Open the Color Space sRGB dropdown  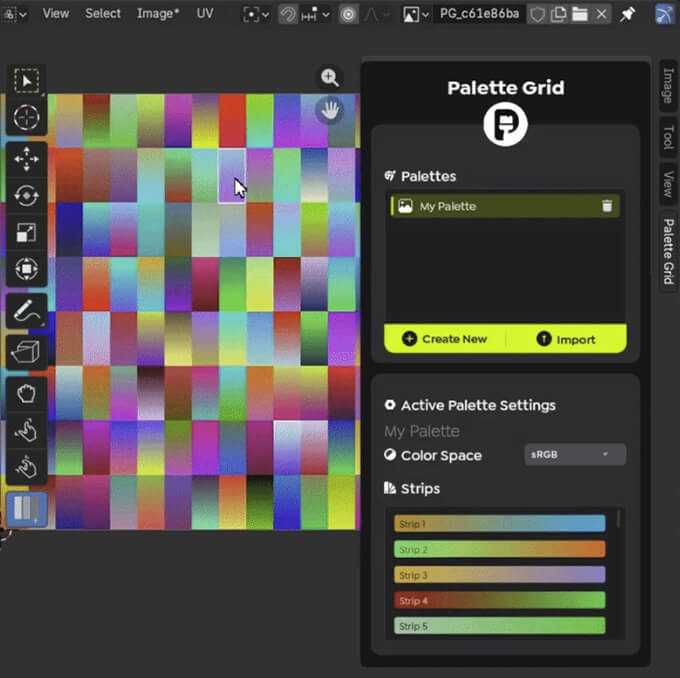tap(575, 455)
